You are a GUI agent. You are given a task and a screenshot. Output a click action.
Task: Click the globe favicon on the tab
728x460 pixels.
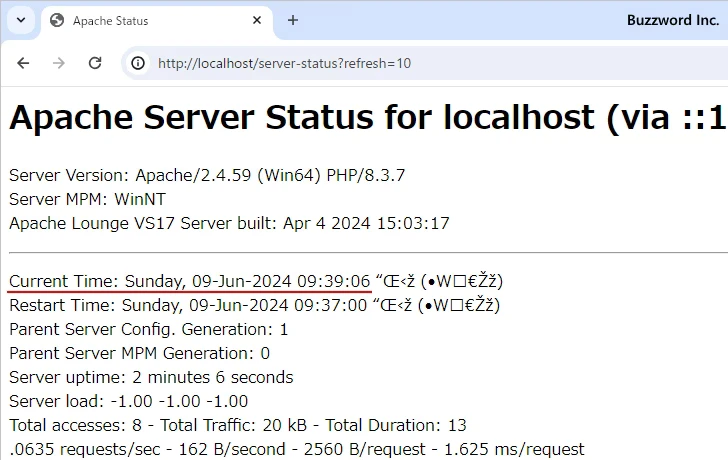tap(57, 21)
